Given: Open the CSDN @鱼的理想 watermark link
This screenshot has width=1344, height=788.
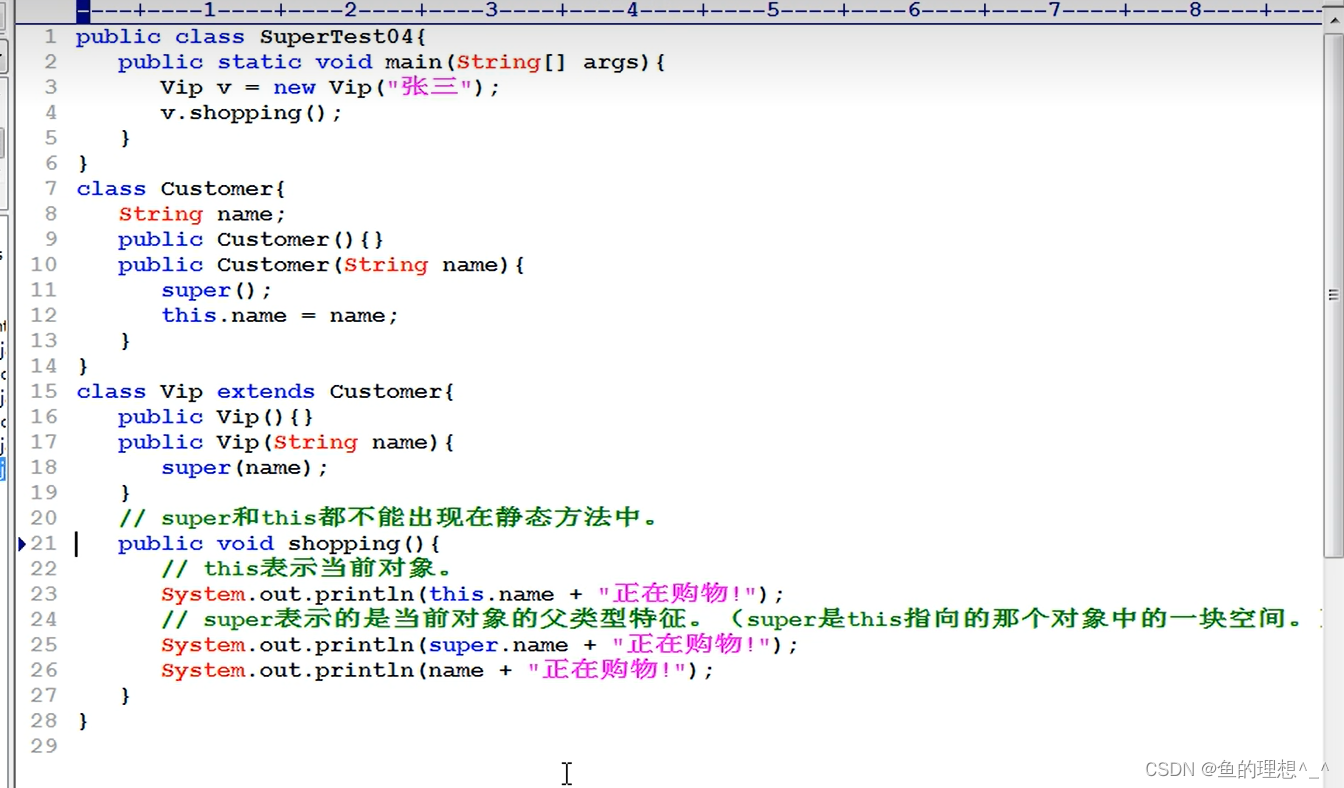Looking at the screenshot, I should 1240,769.
